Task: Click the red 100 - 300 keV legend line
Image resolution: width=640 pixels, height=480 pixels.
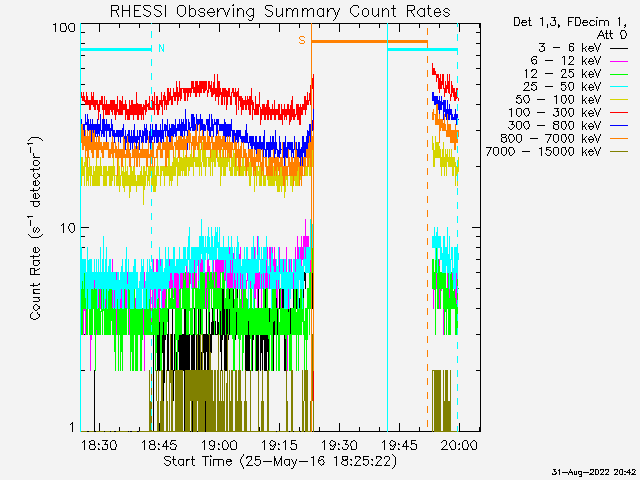Action: coord(619,113)
